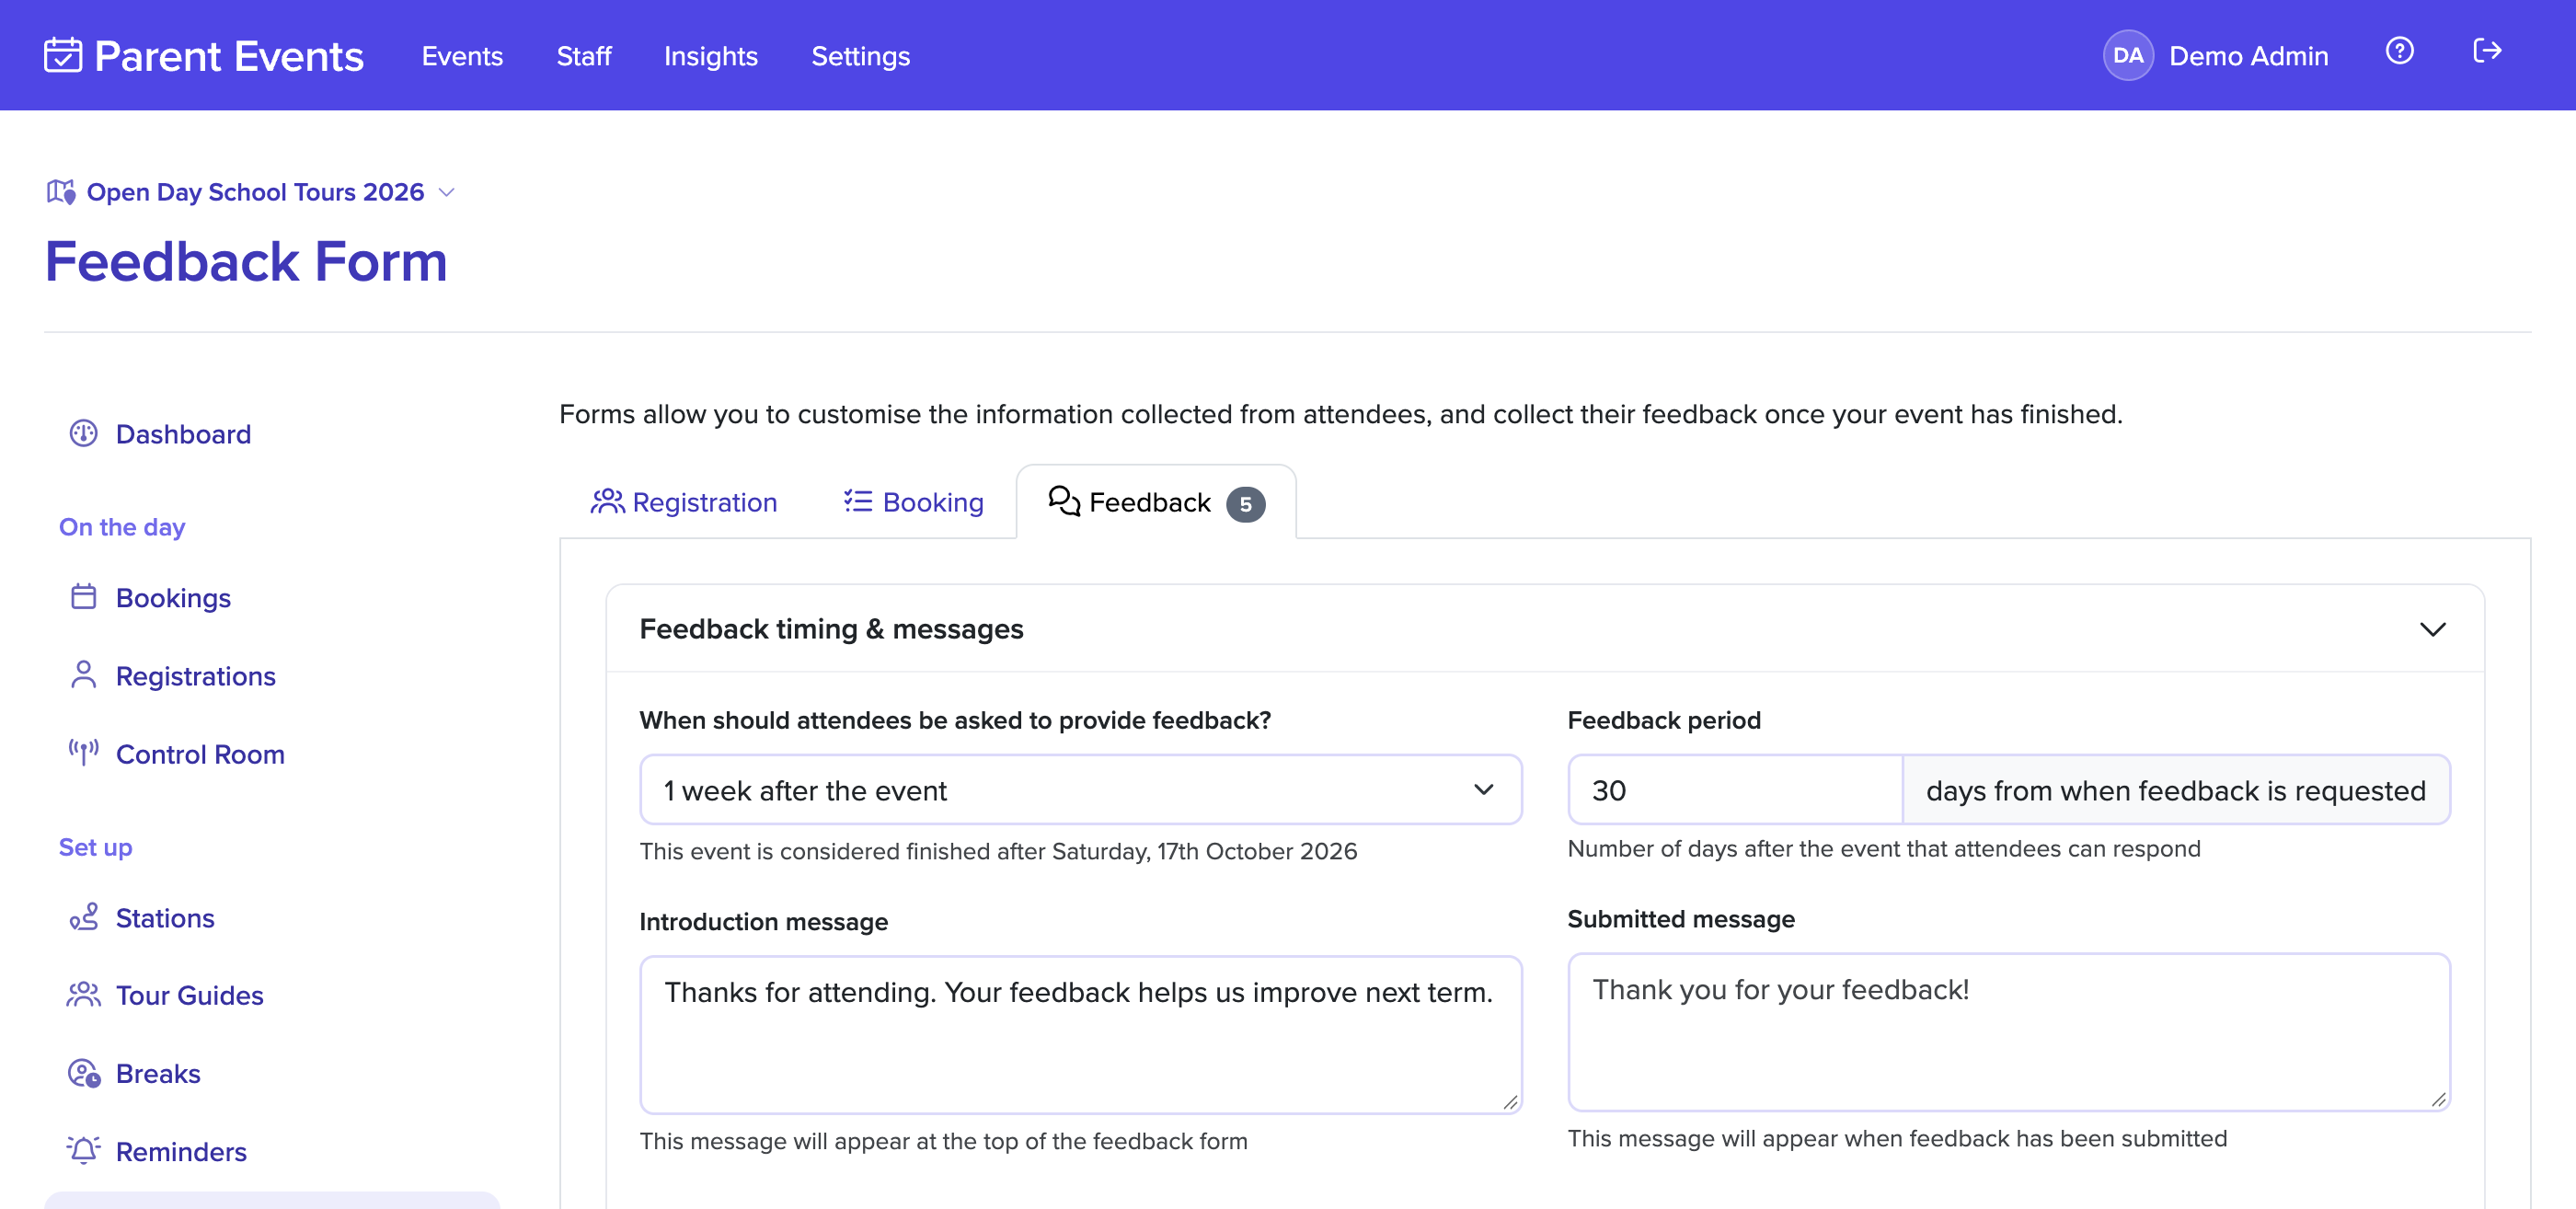Go to the Insights menu
This screenshot has width=2576, height=1209.
tap(710, 56)
